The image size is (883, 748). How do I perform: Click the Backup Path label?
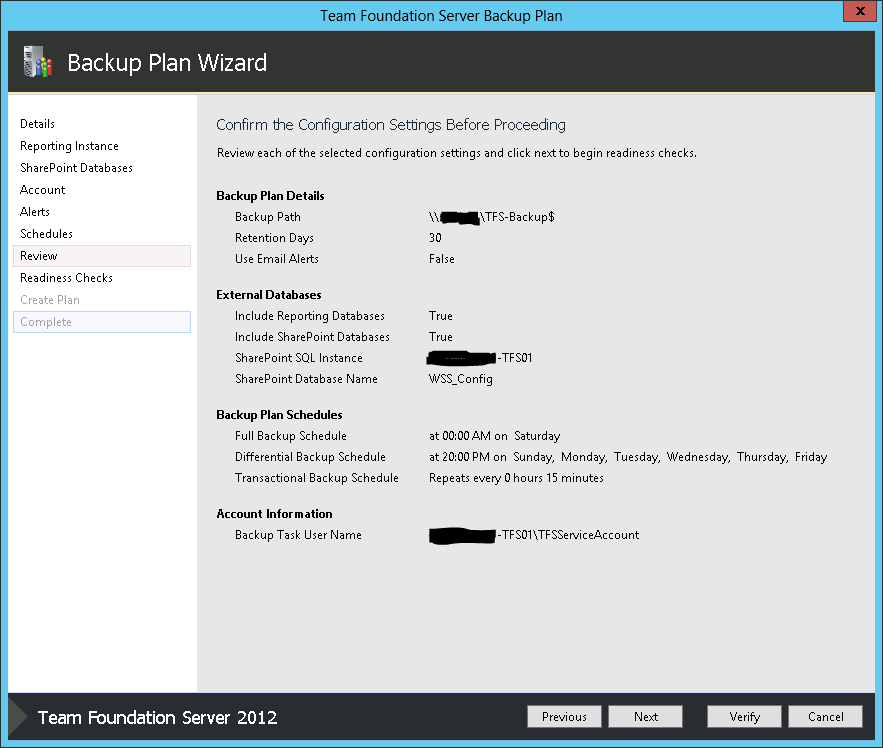coord(267,217)
